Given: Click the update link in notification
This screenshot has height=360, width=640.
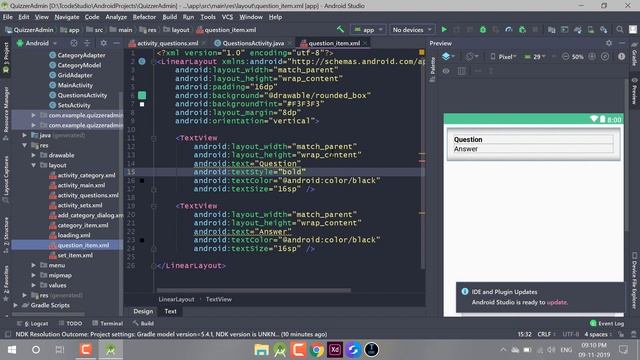Looking at the screenshot, I should coord(557,302).
